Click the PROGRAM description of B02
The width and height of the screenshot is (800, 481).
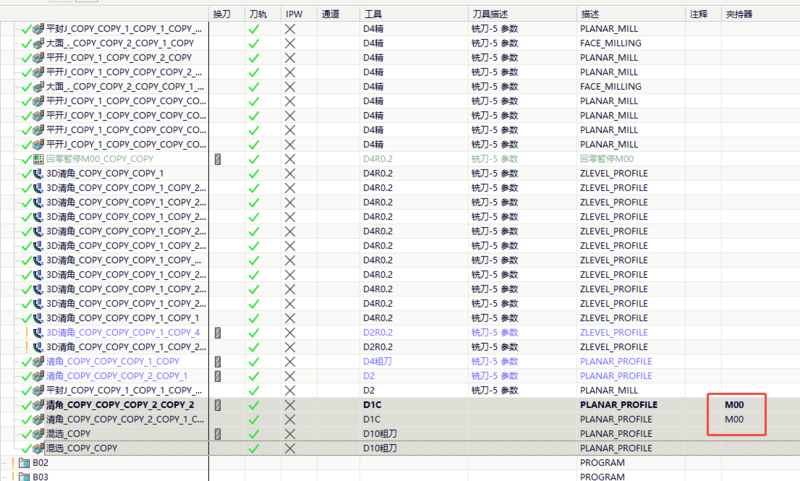point(602,463)
